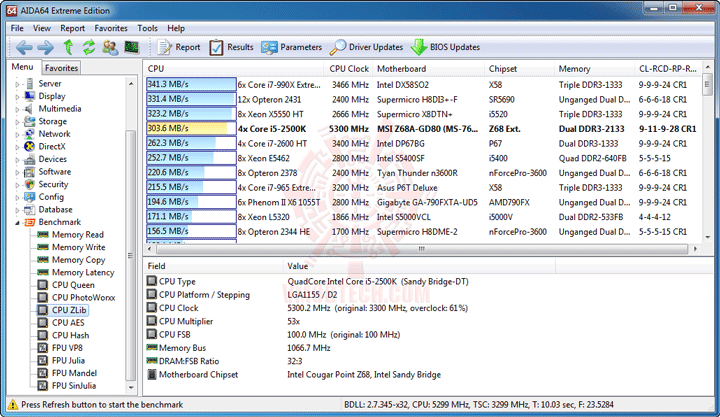This screenshot has height=417, width=720.
Task: Expand the Software tree node
Action: point(17,172)
